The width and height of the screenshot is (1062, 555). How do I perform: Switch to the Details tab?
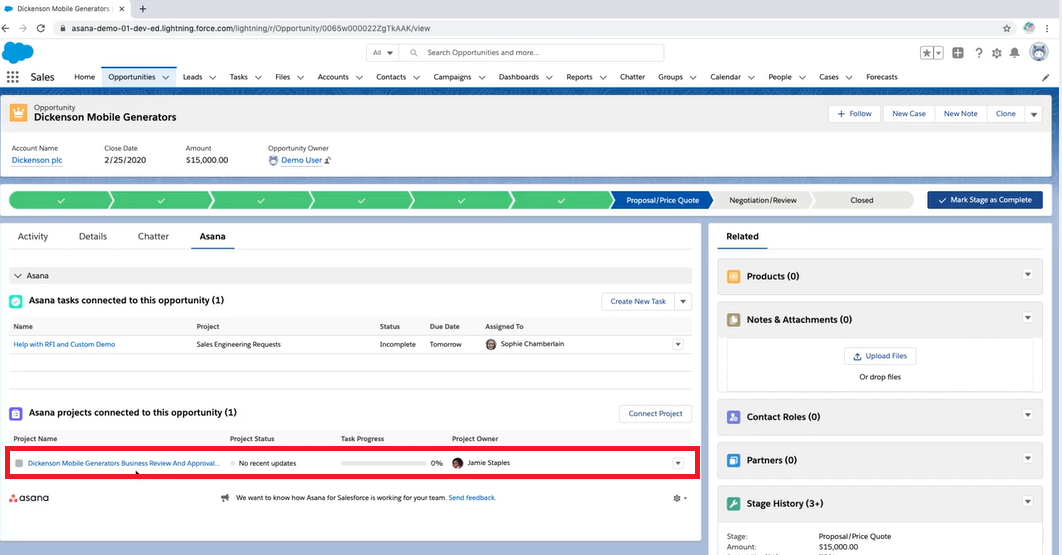93,237
